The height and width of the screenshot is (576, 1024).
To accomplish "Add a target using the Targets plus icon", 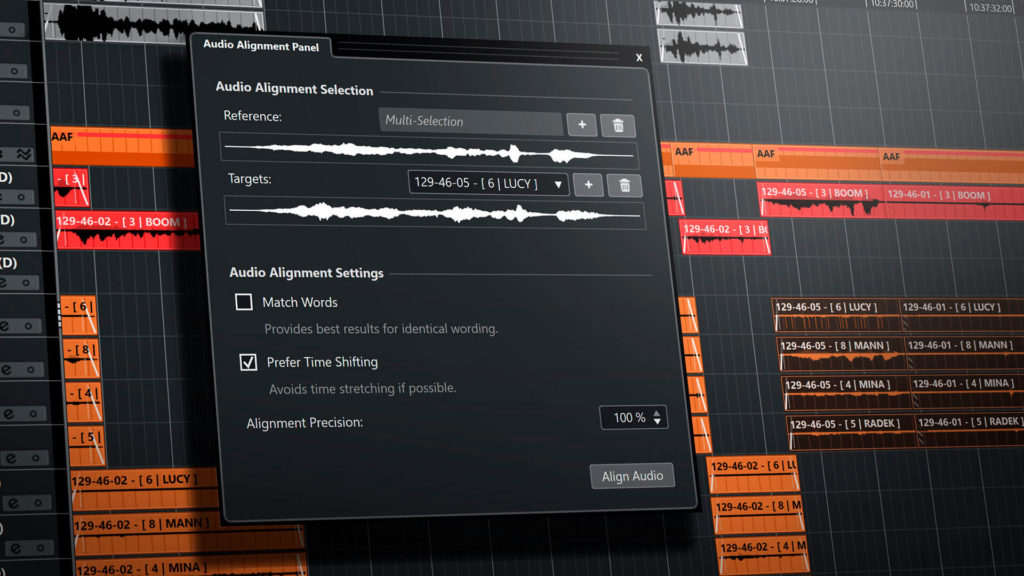I will pos(588,184).
